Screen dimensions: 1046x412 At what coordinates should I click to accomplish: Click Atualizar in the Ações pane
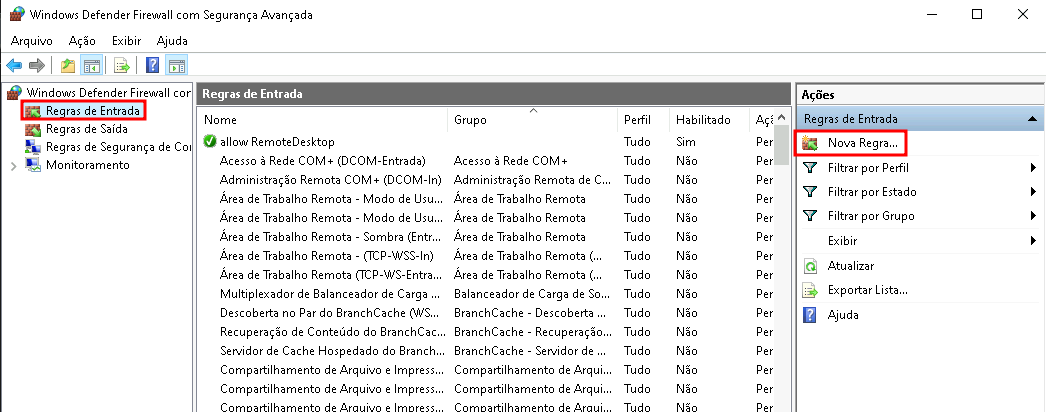[851, 265]
